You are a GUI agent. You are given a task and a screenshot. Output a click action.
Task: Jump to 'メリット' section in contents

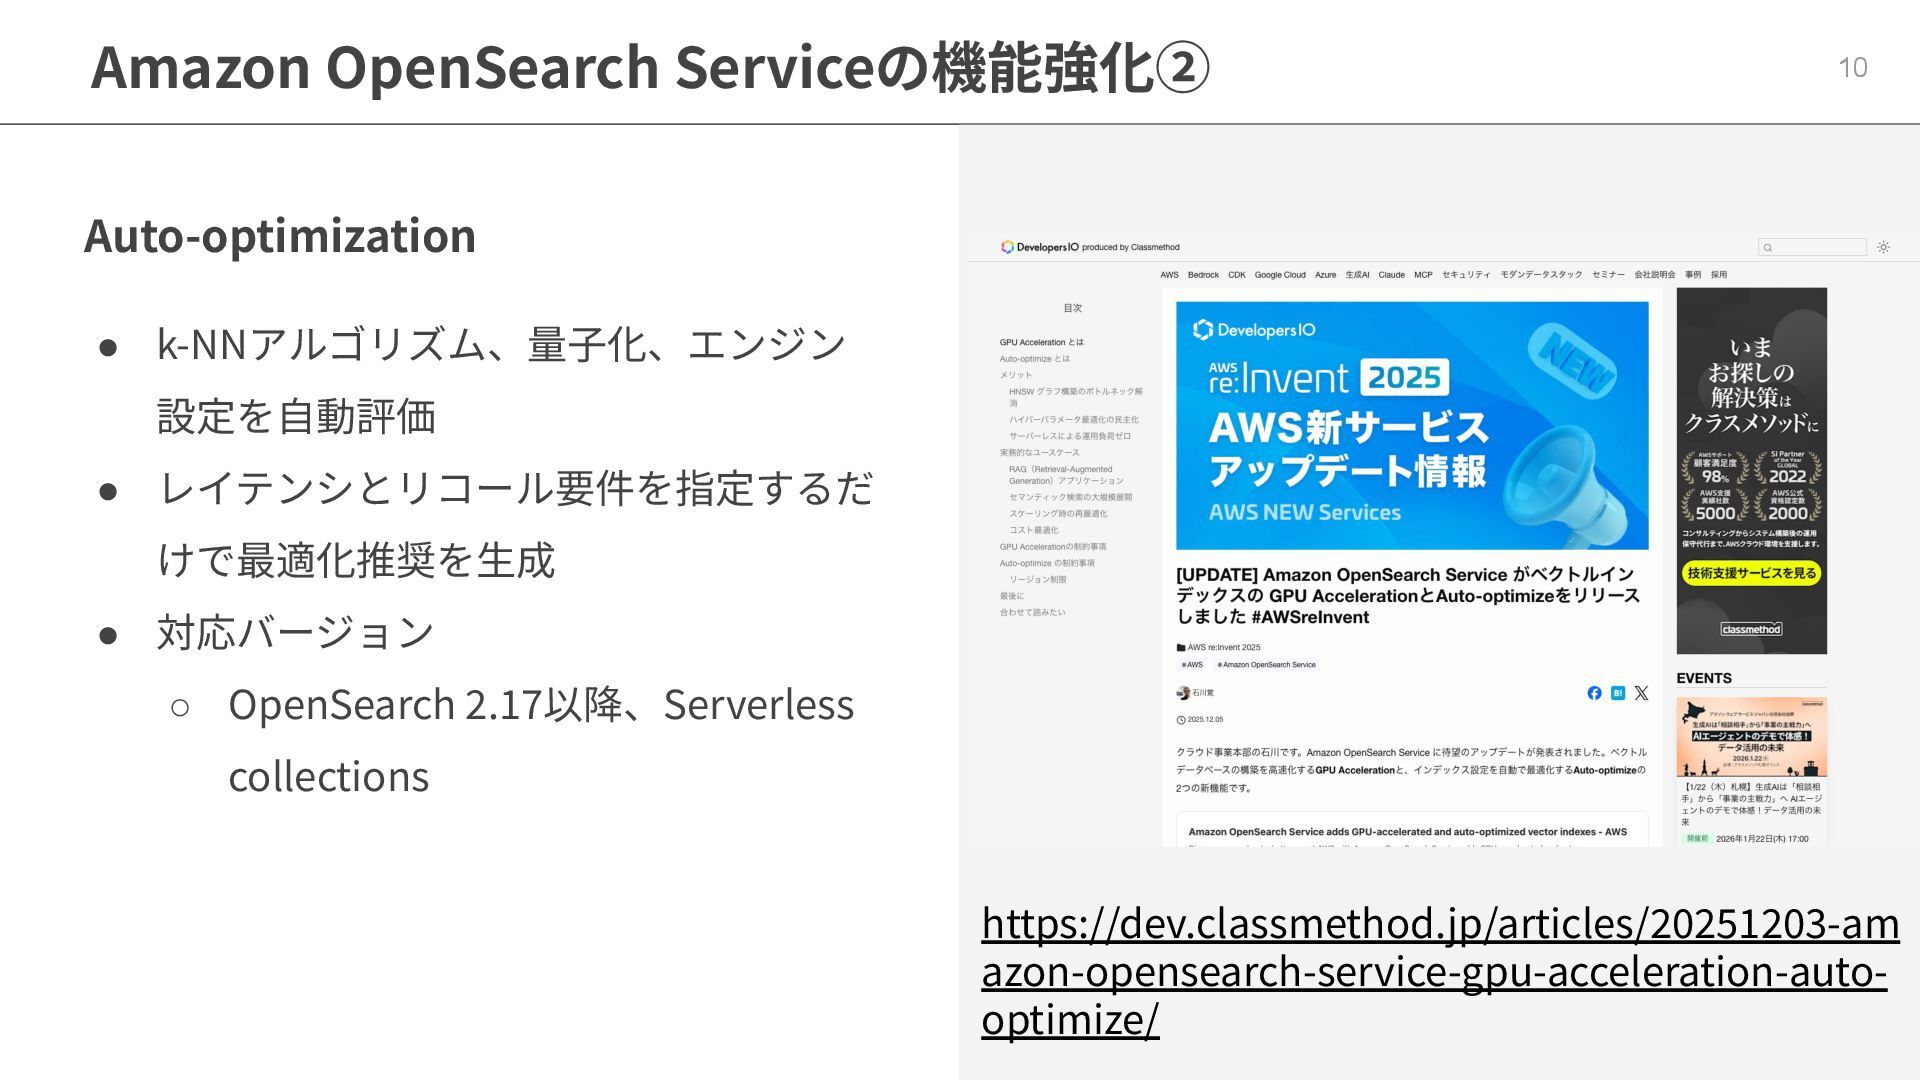1015,375
